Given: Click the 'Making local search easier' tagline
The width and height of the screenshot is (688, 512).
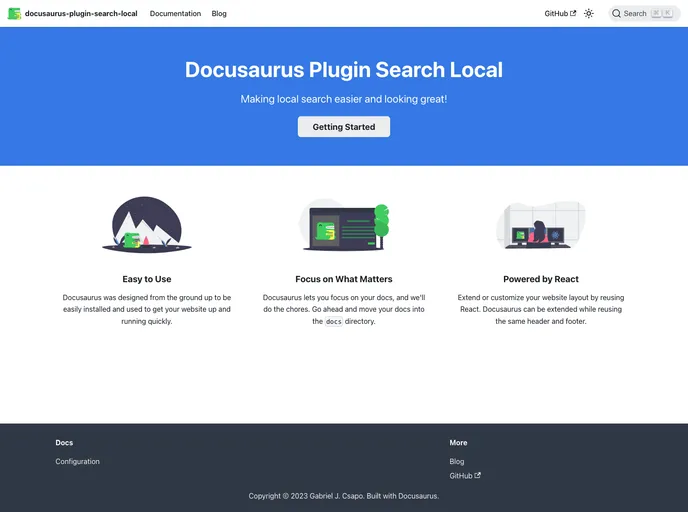Looking at the screenshot, I should point(344,99).
